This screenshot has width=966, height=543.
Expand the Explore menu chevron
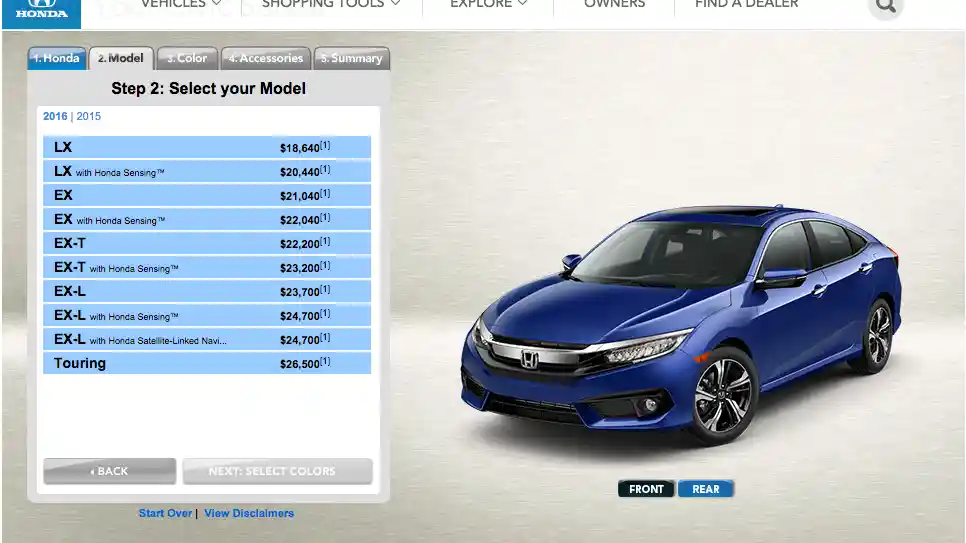coord(522,4)
